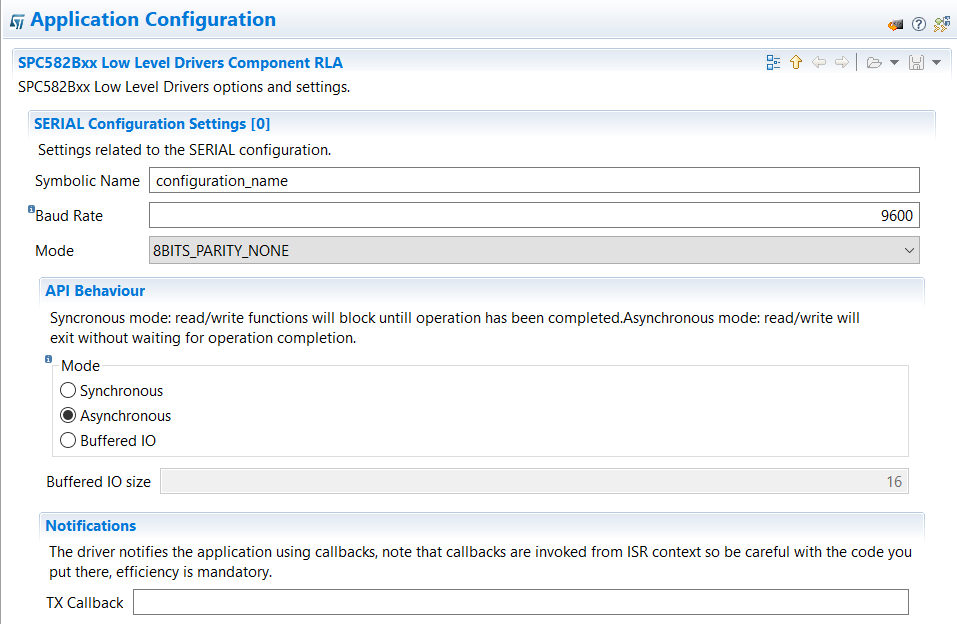Click the Buffered IO size field
Viewport: 957px width, 624px height.
pos(534,482)
